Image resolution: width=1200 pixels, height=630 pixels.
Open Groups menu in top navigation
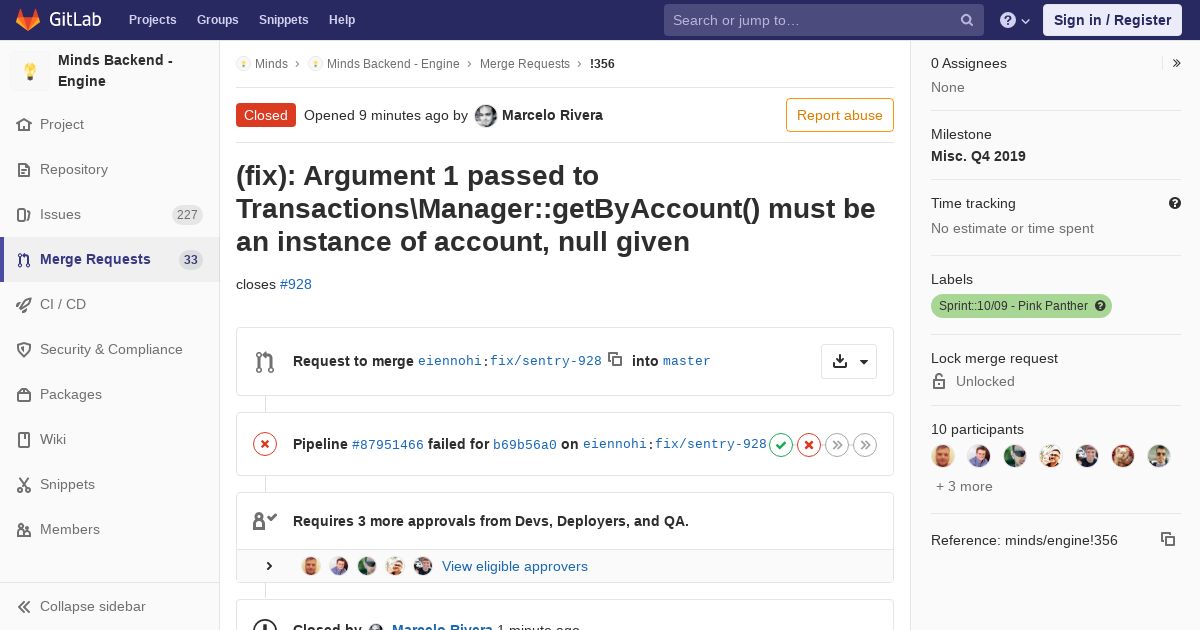(x=217, y=20)
